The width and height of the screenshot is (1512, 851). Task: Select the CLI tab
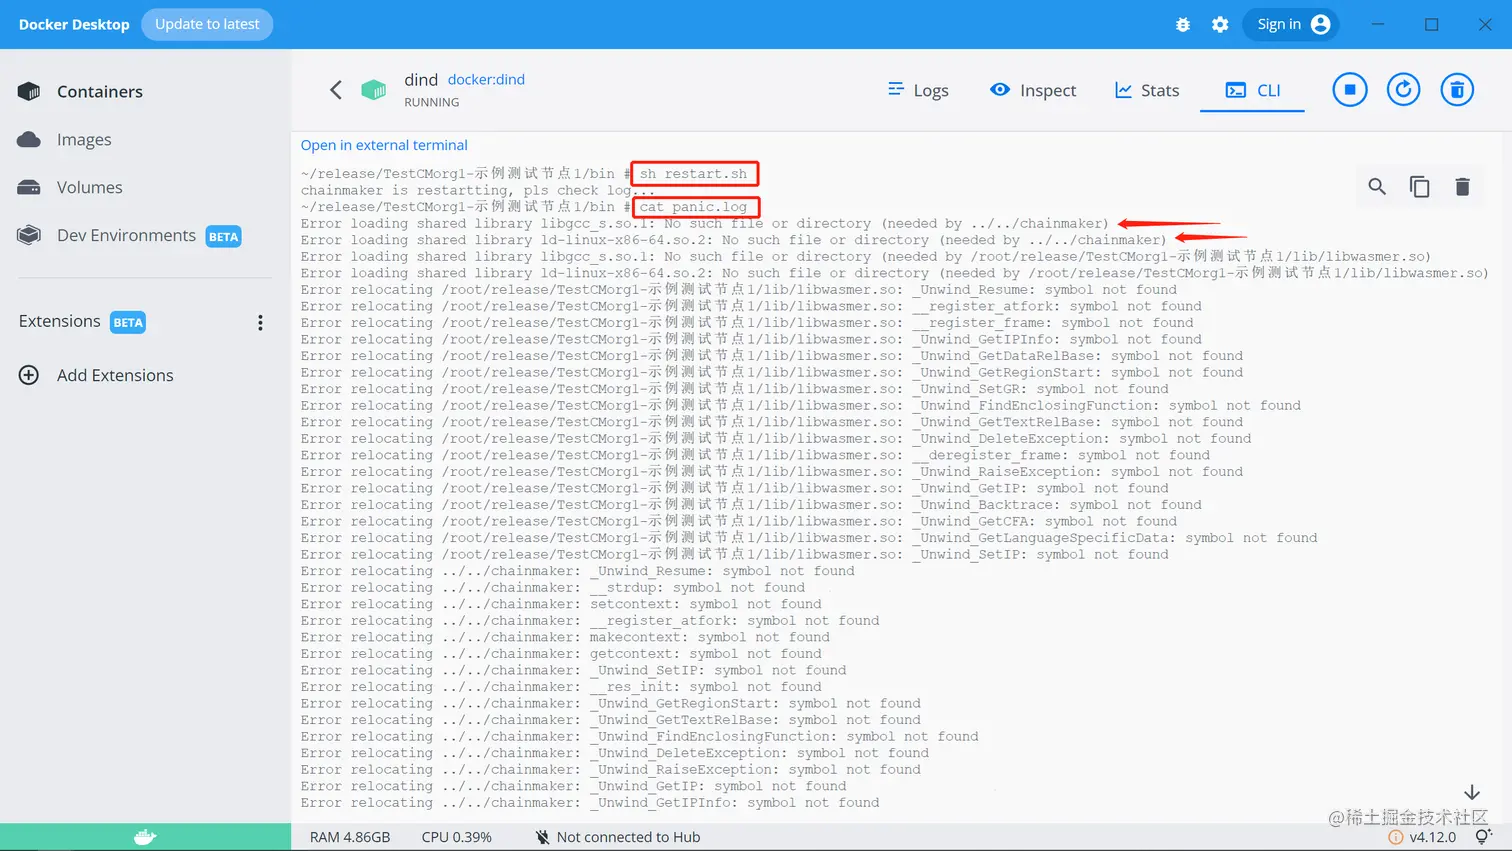pos(1253,90)
